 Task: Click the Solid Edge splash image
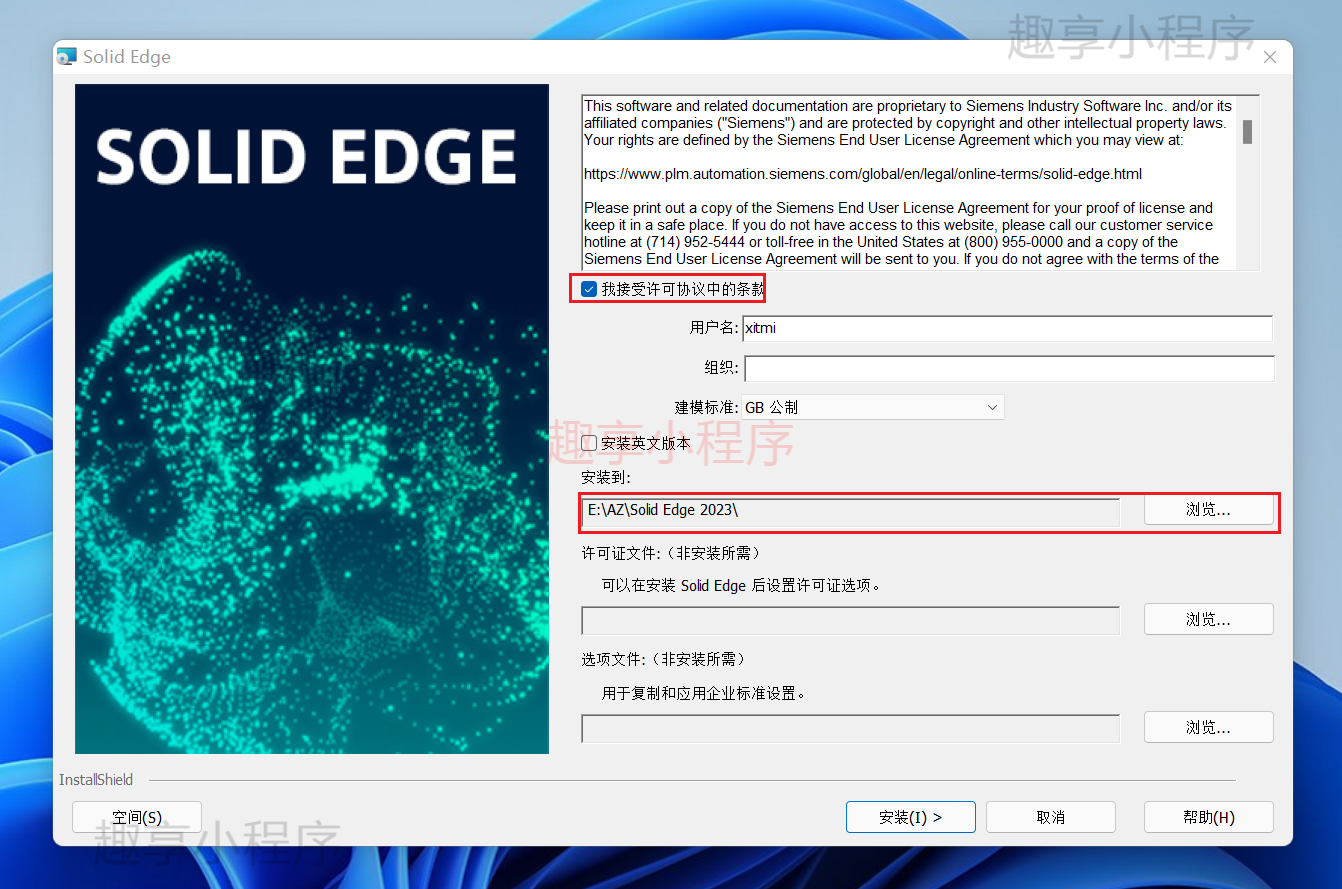(x=312, y=419)
